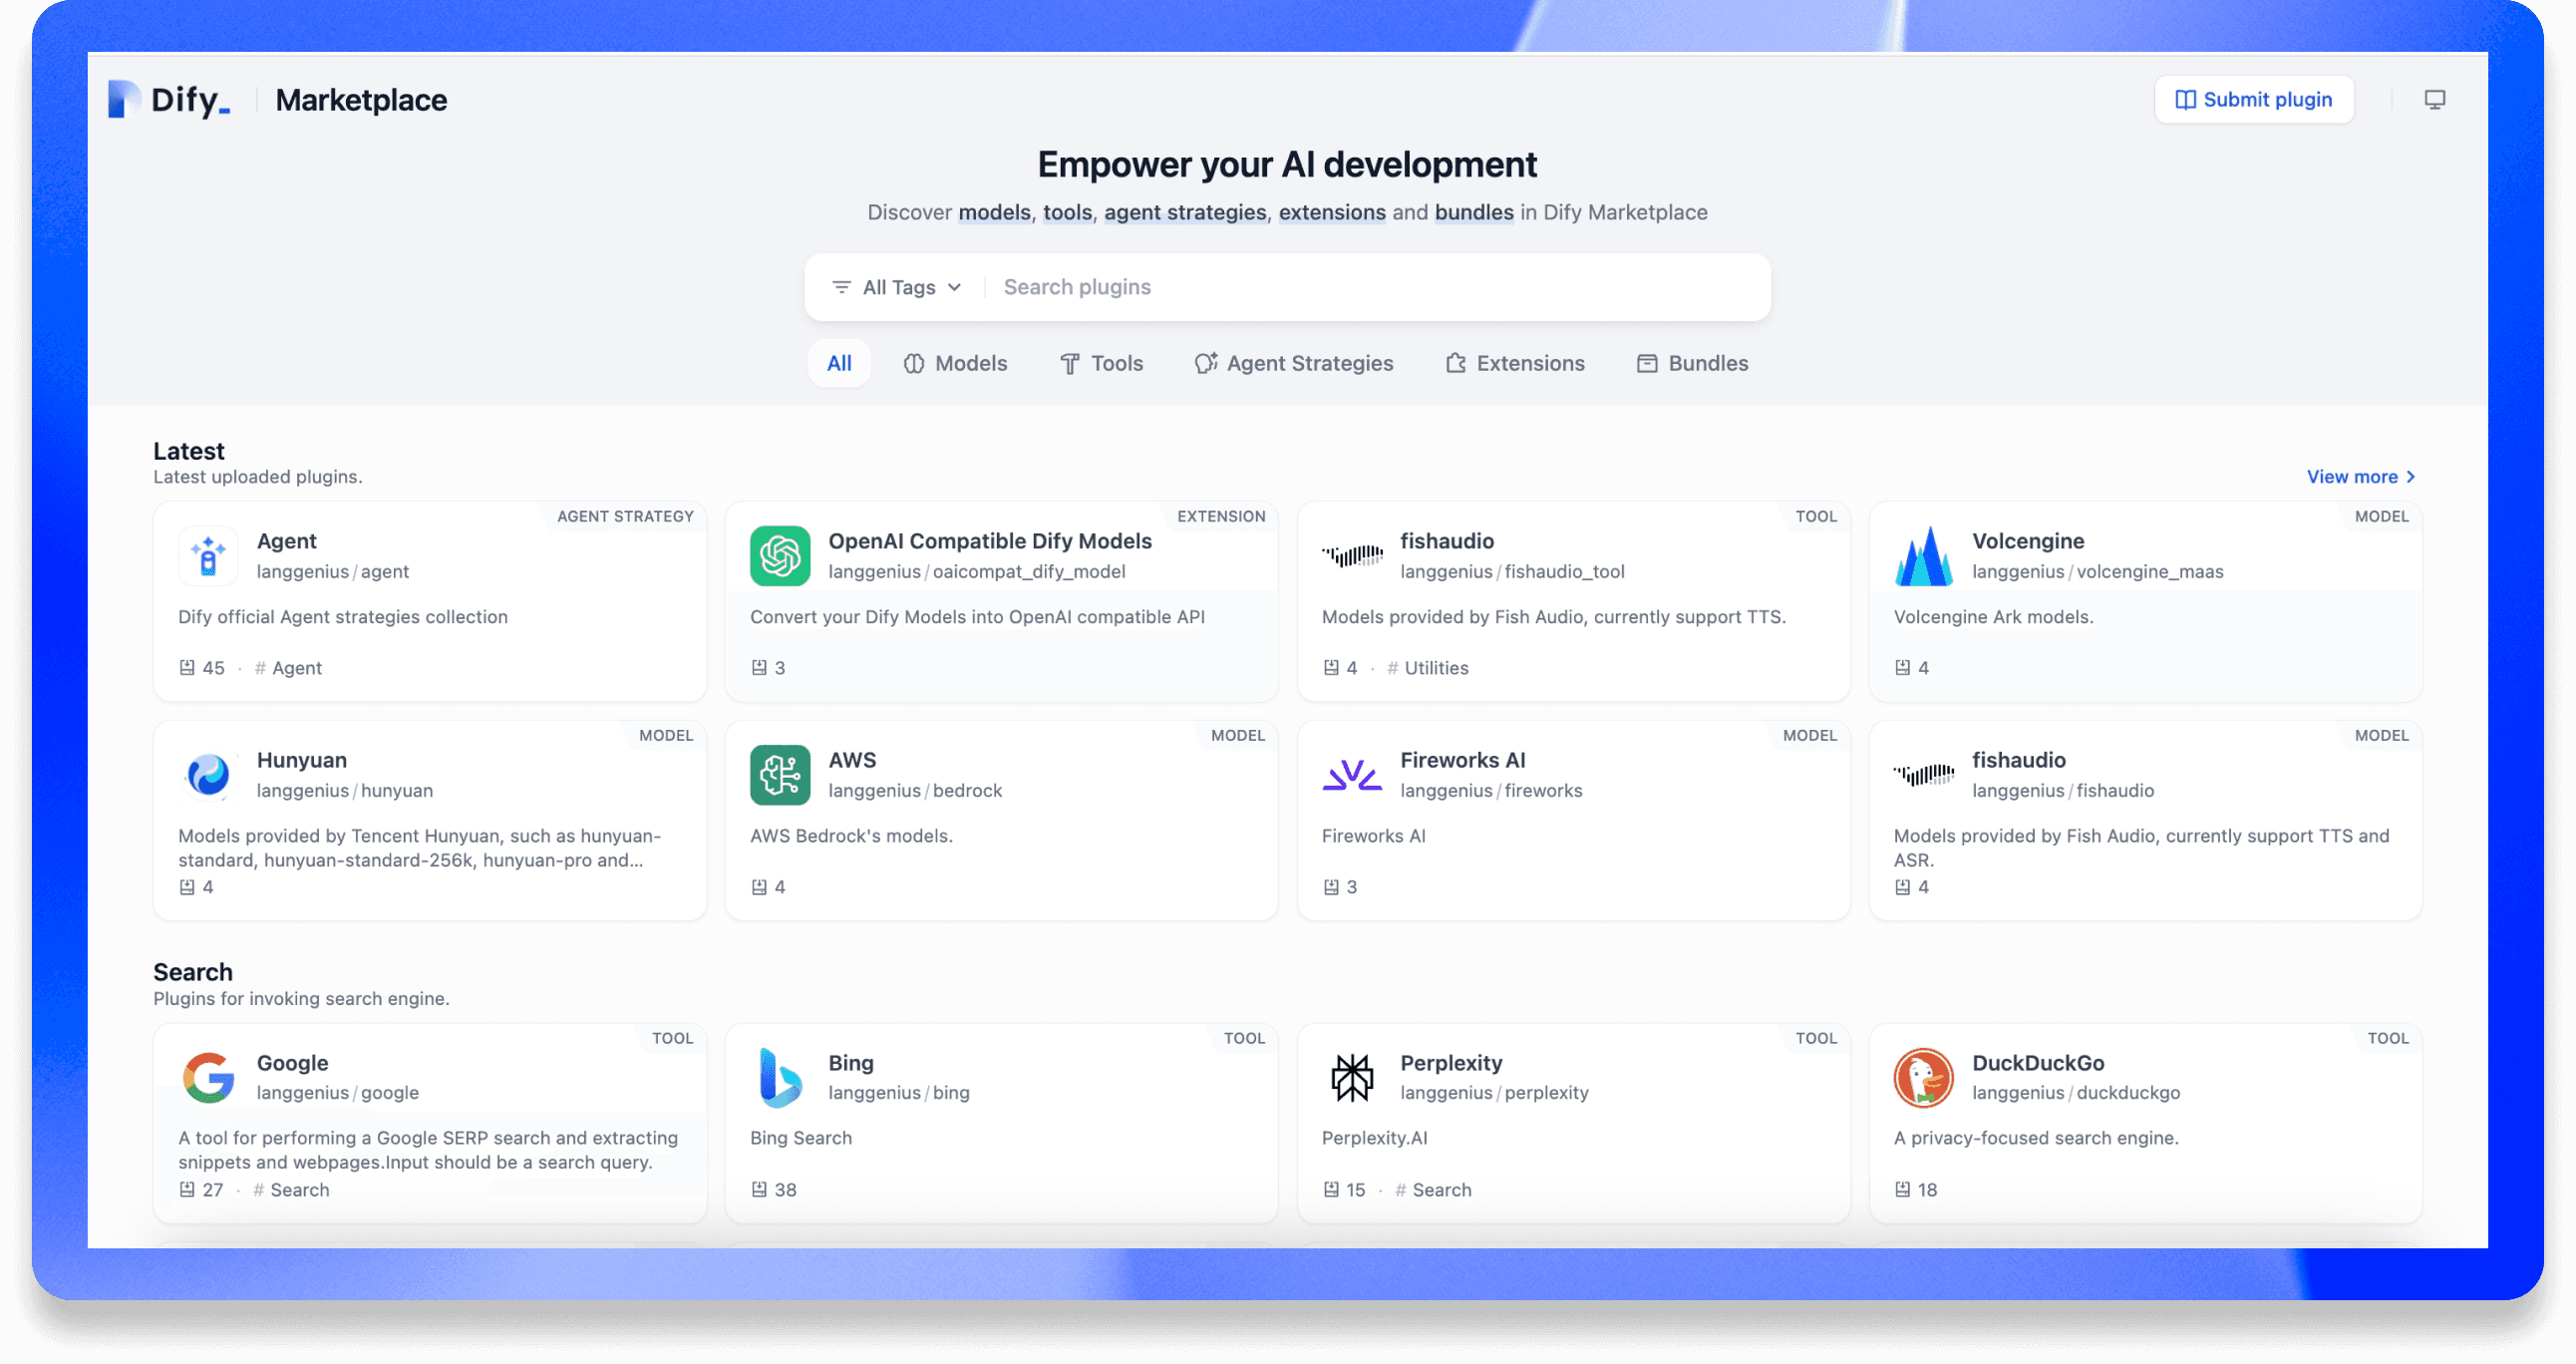Open the Agent Strategies tab
The width and height of the screenshot is (2576, 1364).
[1294, 364]
